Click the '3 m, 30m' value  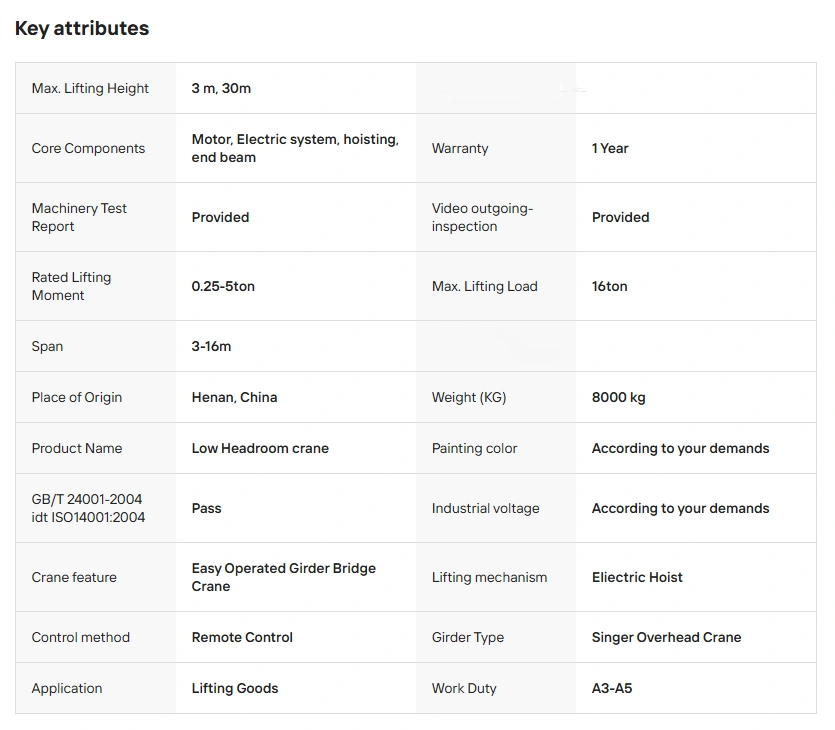(x=221, y=88)
